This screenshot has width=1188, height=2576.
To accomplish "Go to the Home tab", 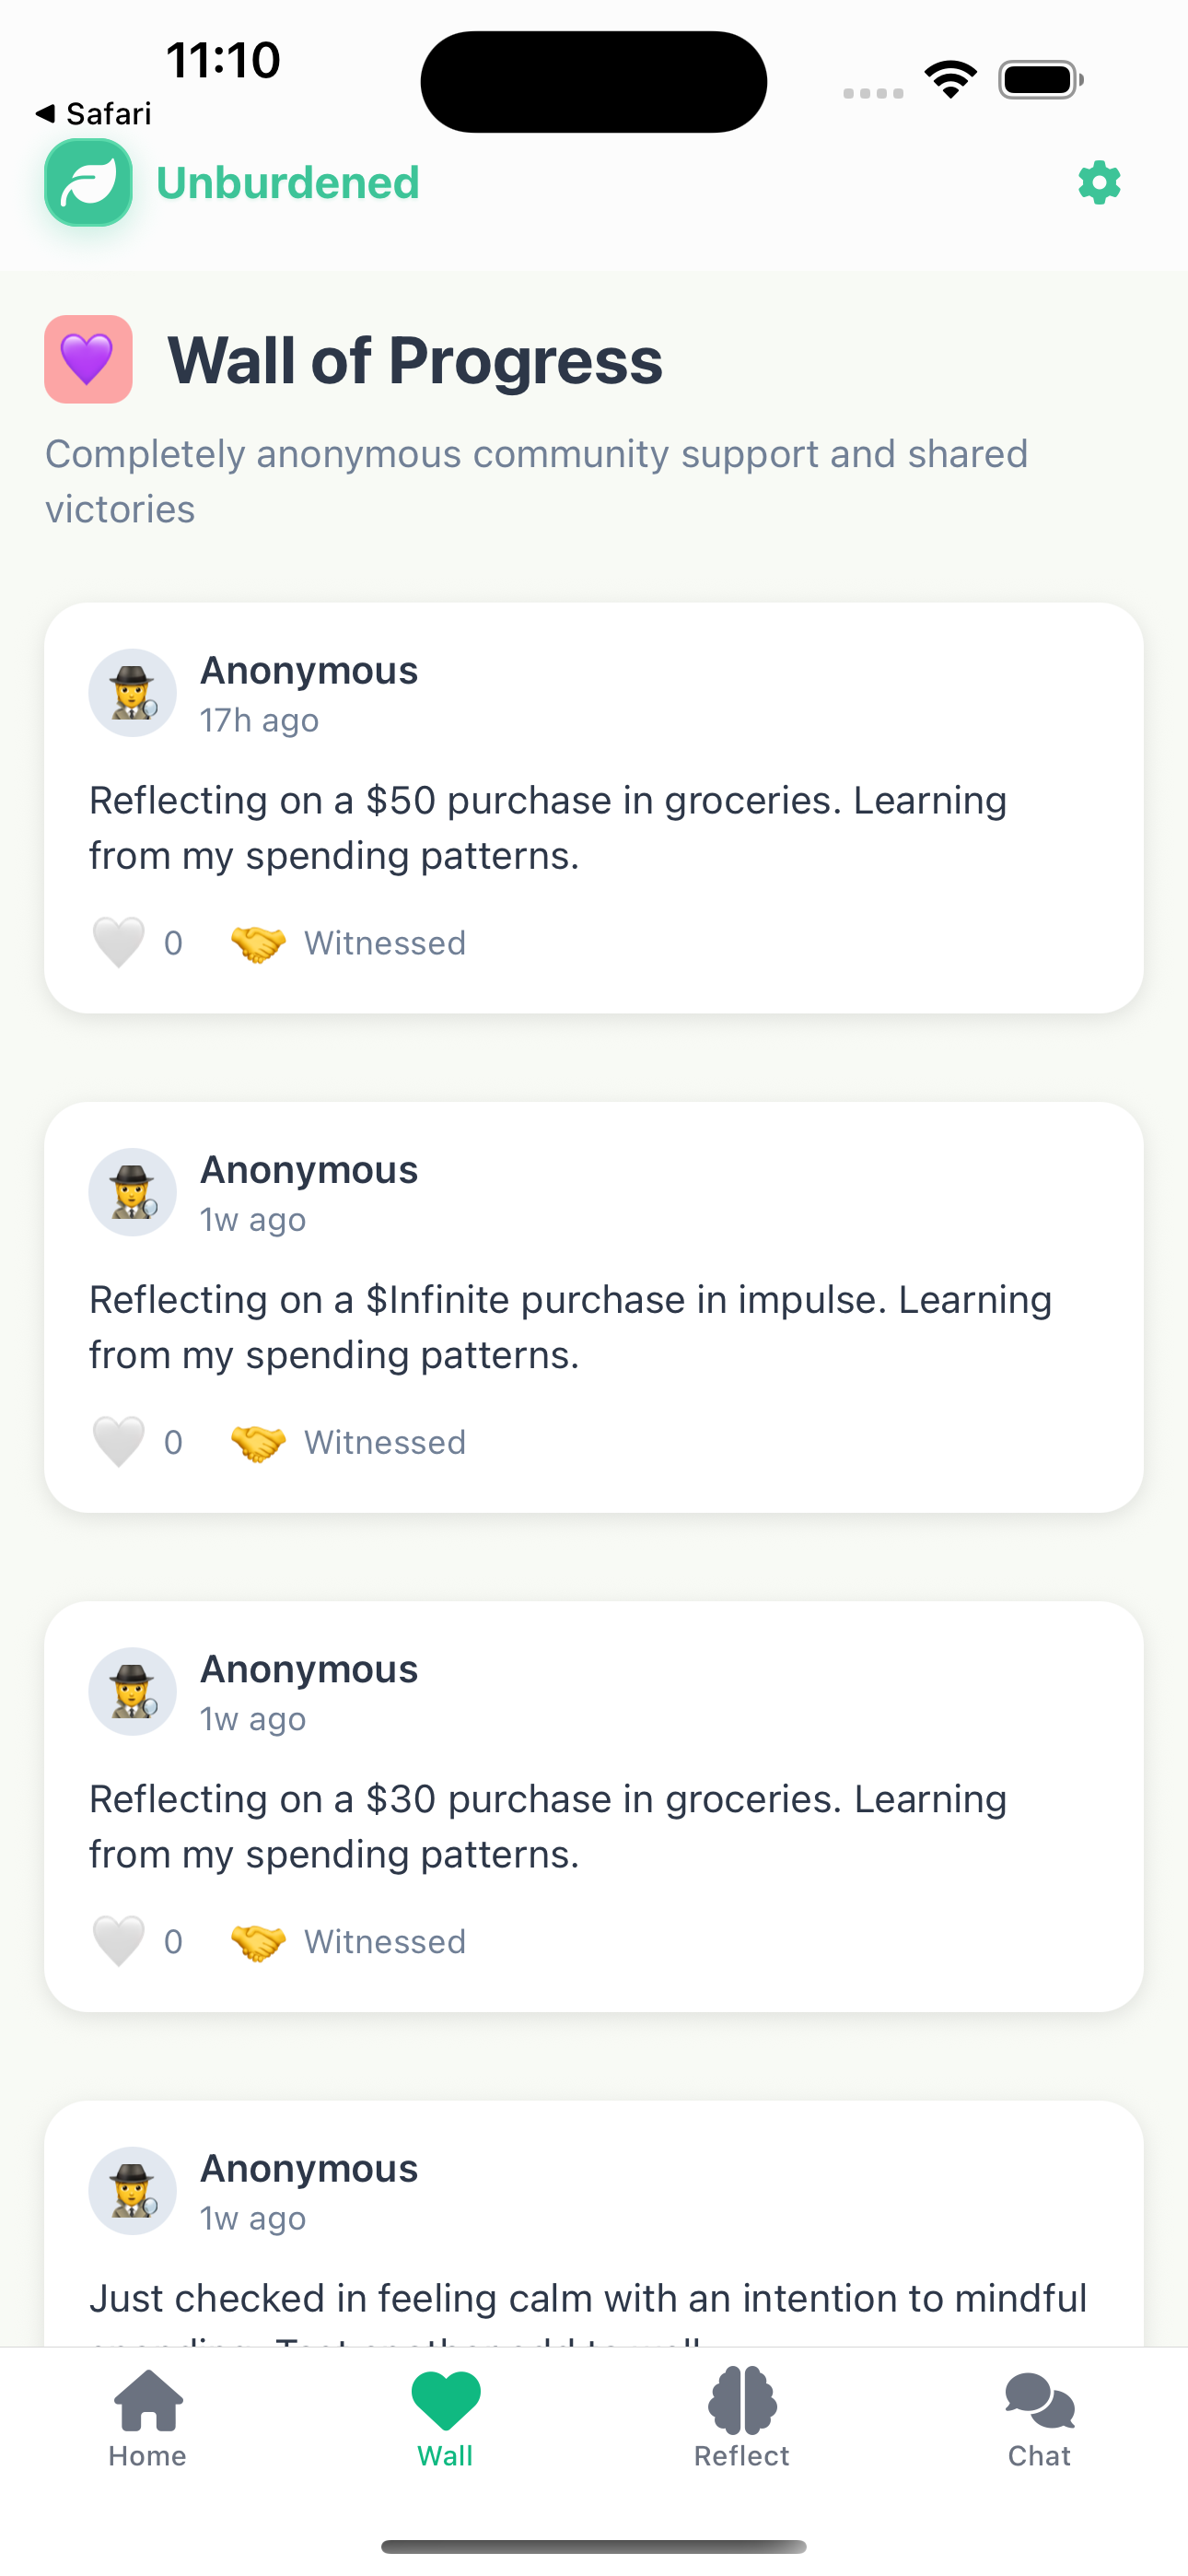I will (x=148, y=2420).
